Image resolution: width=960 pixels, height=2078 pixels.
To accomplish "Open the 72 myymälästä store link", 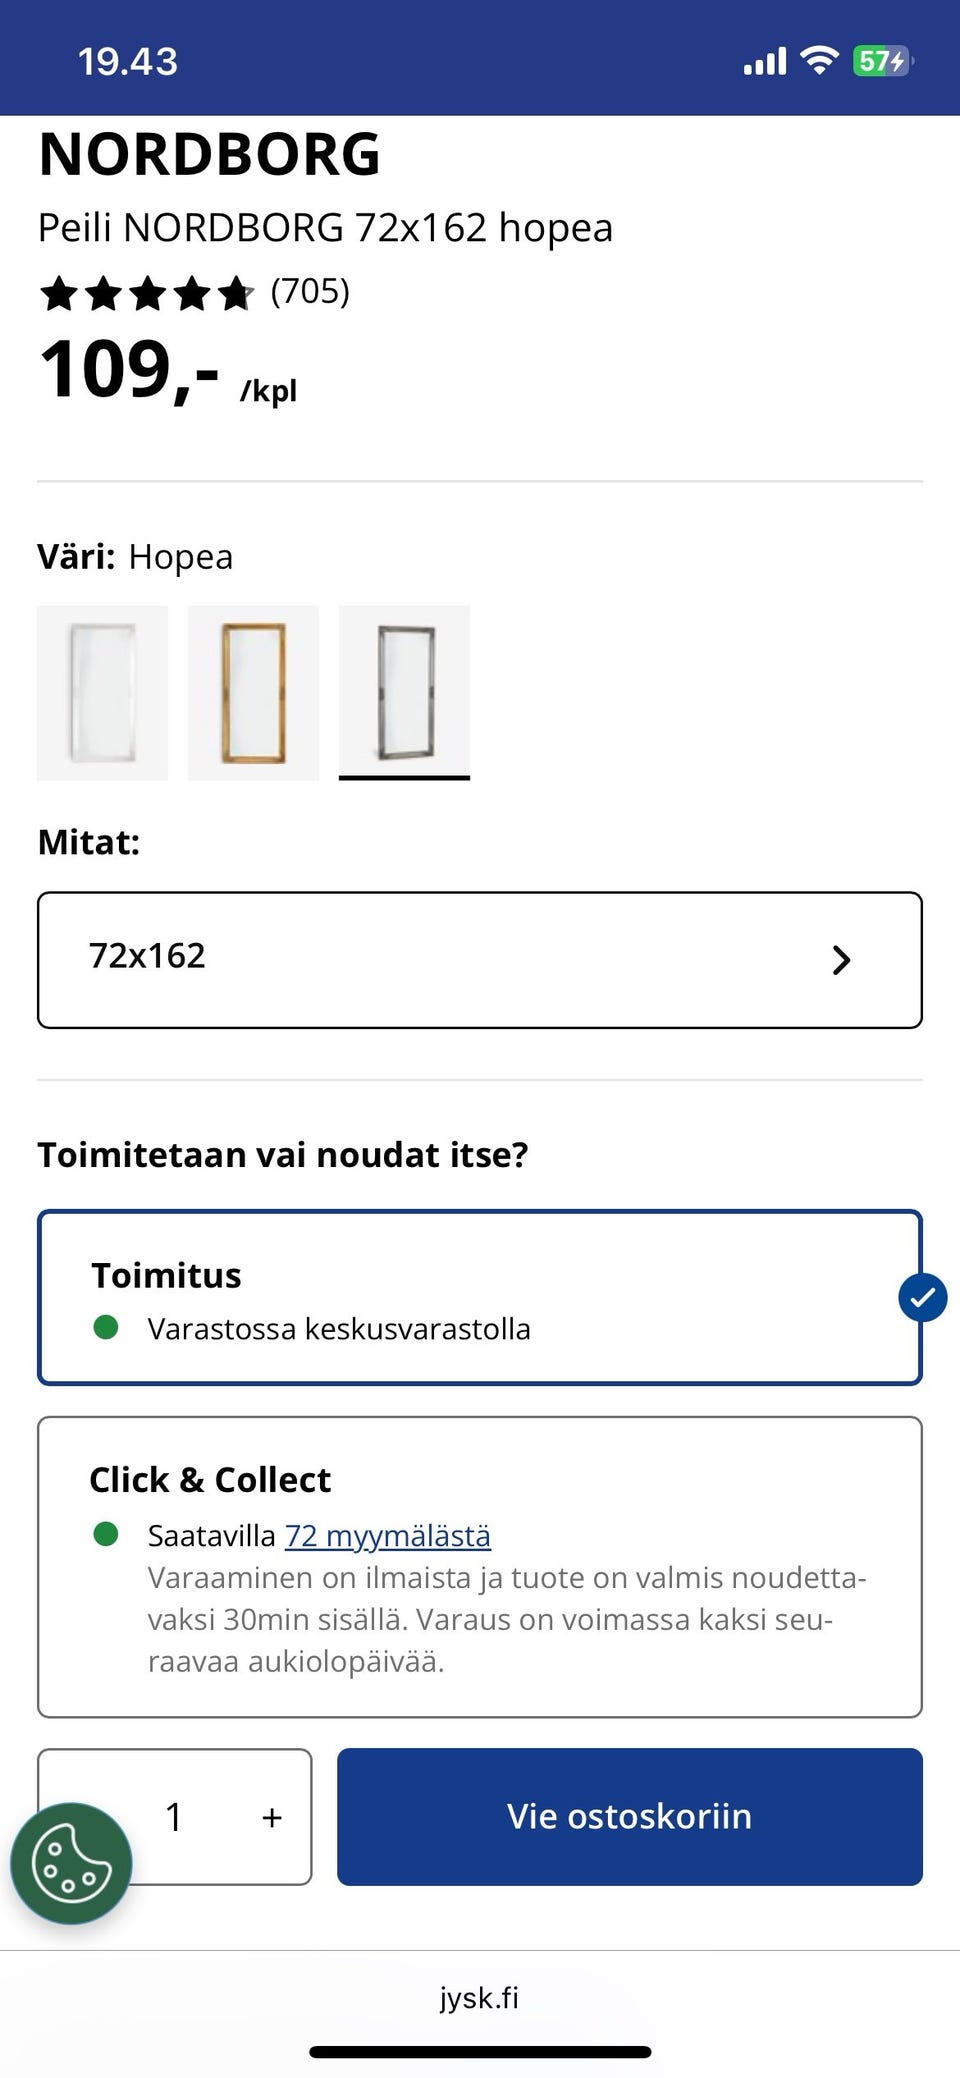I will pos(388,1535).
